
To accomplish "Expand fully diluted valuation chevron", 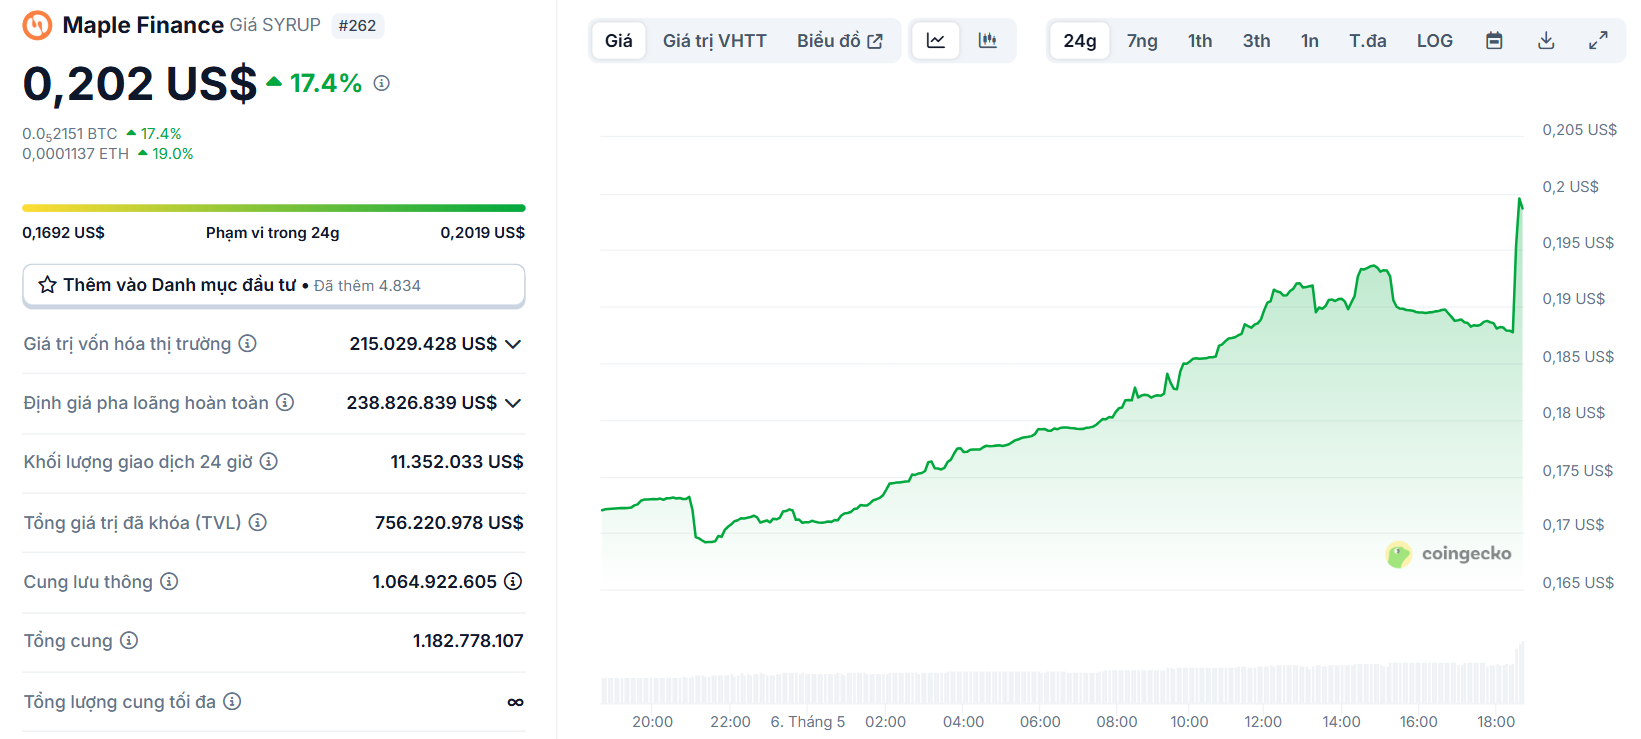I will click(513, 403).
